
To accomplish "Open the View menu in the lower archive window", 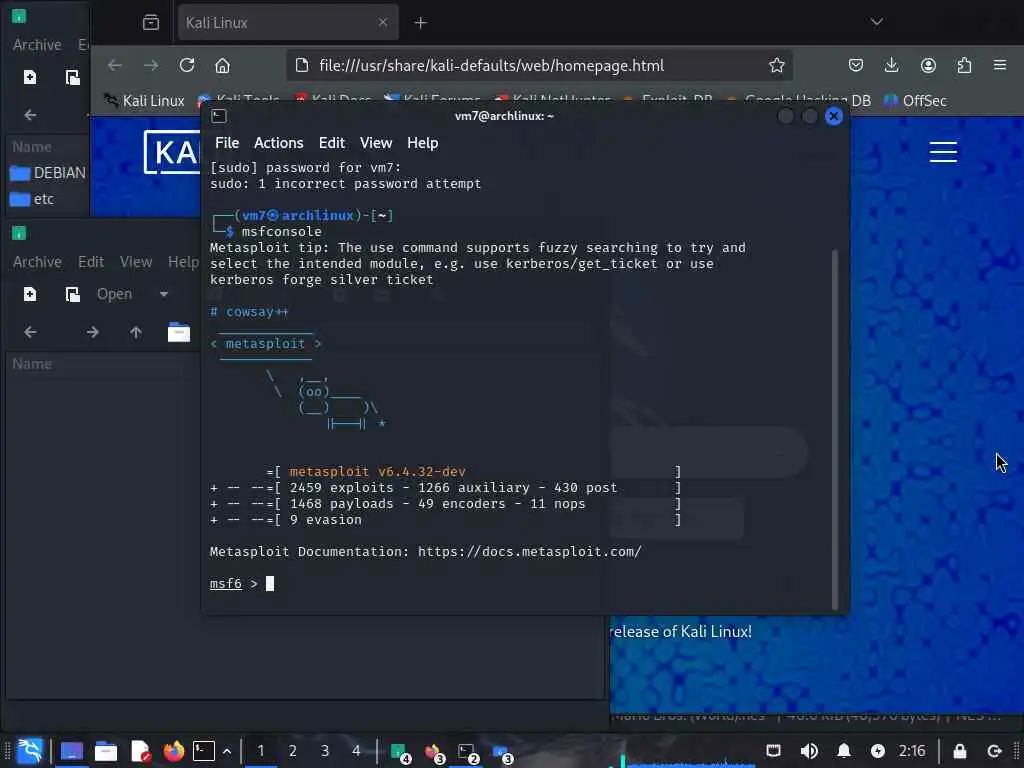I will [x=136, y=262].
